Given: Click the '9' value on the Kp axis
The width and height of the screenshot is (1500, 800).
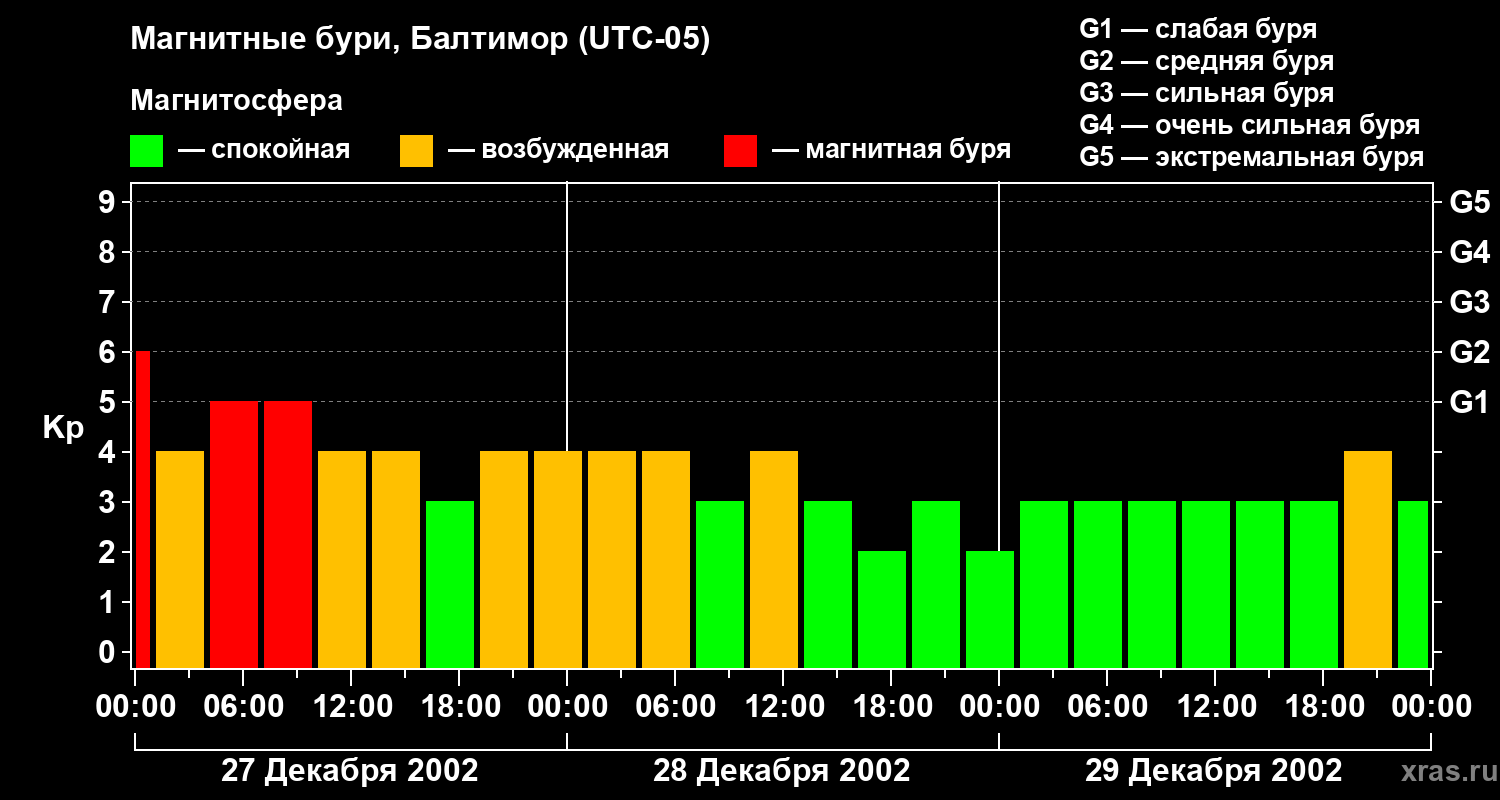Looking at the screenshot, I should (108, 203).
